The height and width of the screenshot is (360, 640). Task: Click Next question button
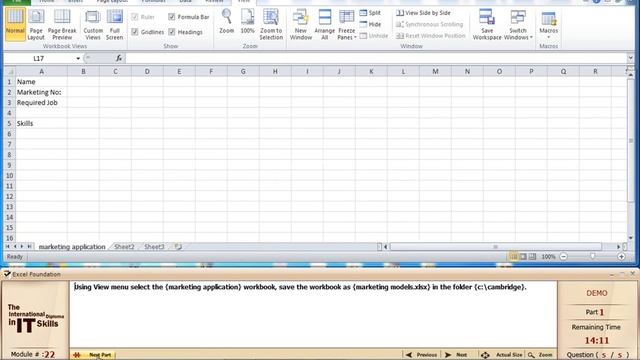pyautogui.click(x=456, y=355)
